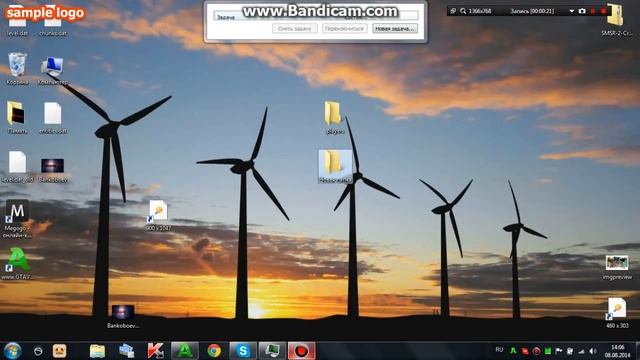Image resolution: width=640 pixels, height=360 pixels.
Task: Click the Bandicam window-mode icon
Action: click(453, 11)
